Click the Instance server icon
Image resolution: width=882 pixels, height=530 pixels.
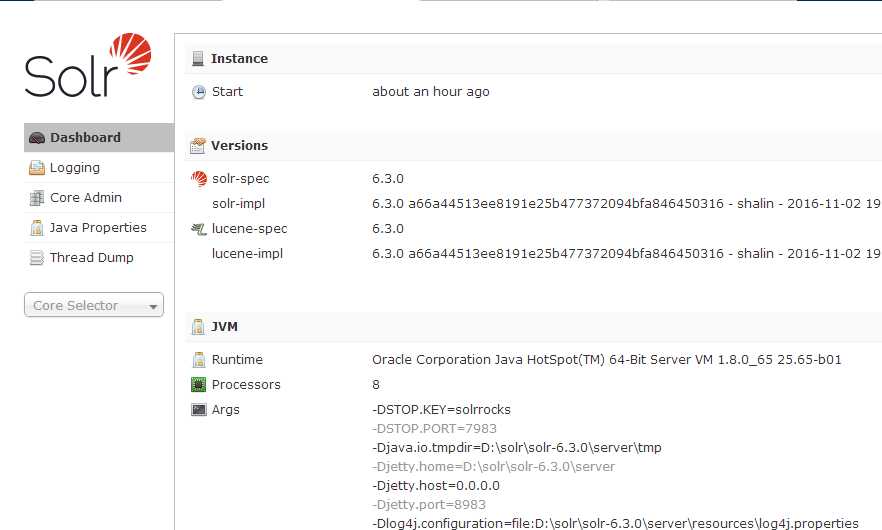click(x=197, y=59)
